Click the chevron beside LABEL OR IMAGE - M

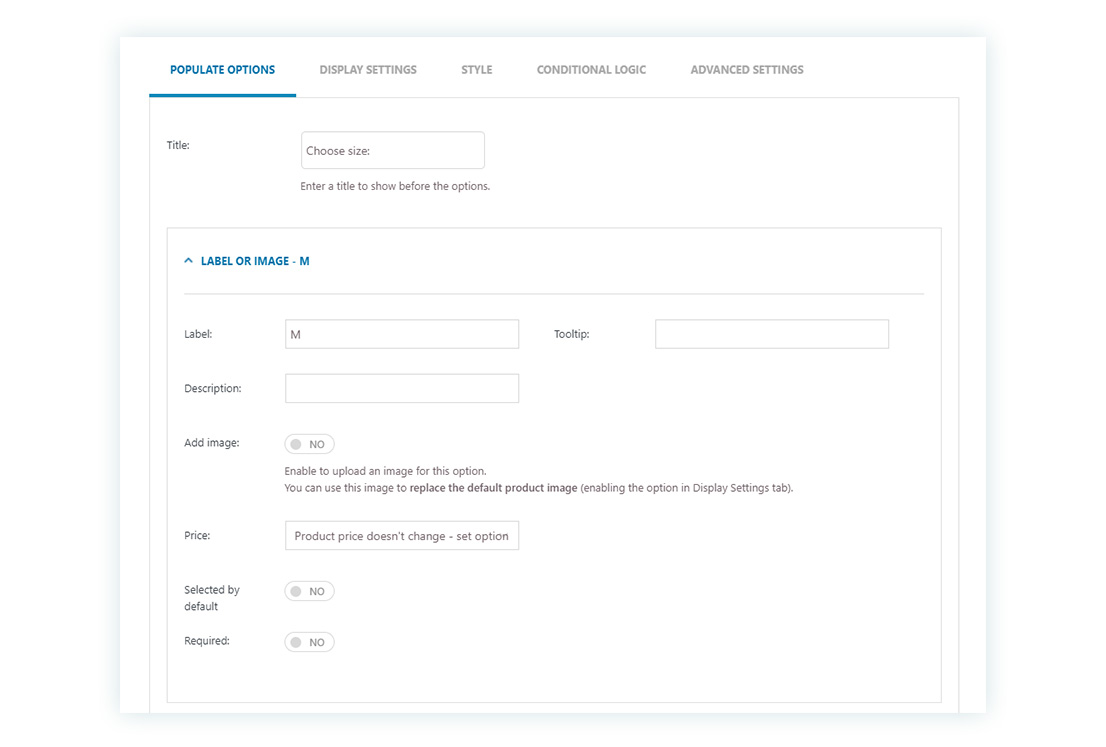point(188,260)
